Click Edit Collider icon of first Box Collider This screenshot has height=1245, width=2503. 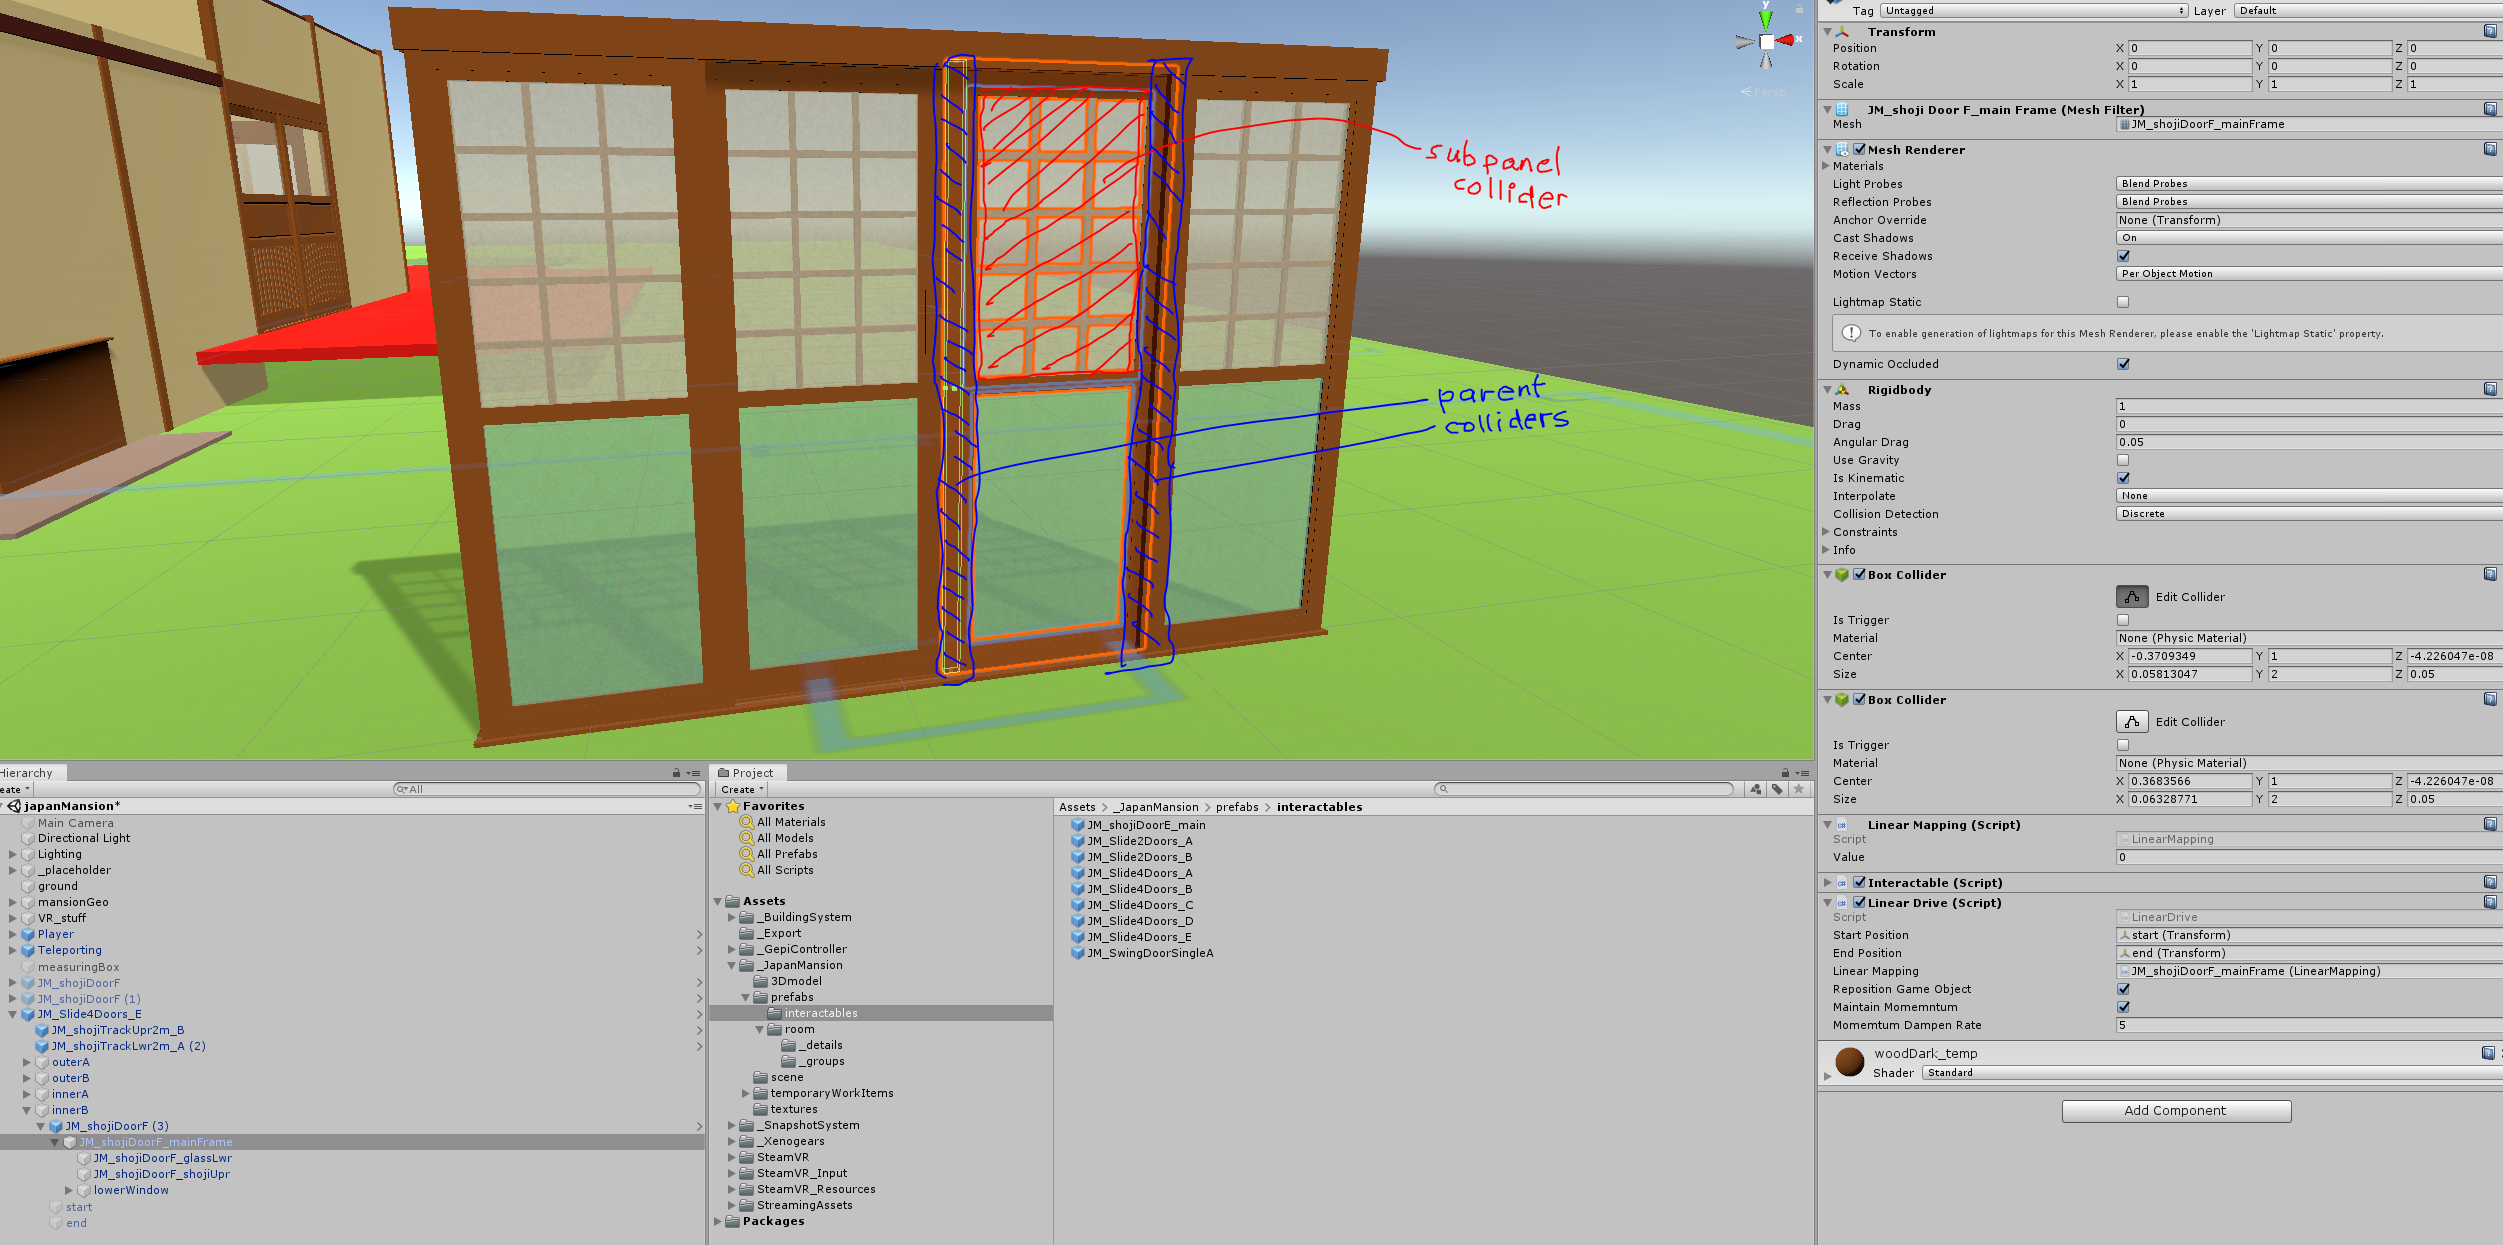(x=2131, y=597)
